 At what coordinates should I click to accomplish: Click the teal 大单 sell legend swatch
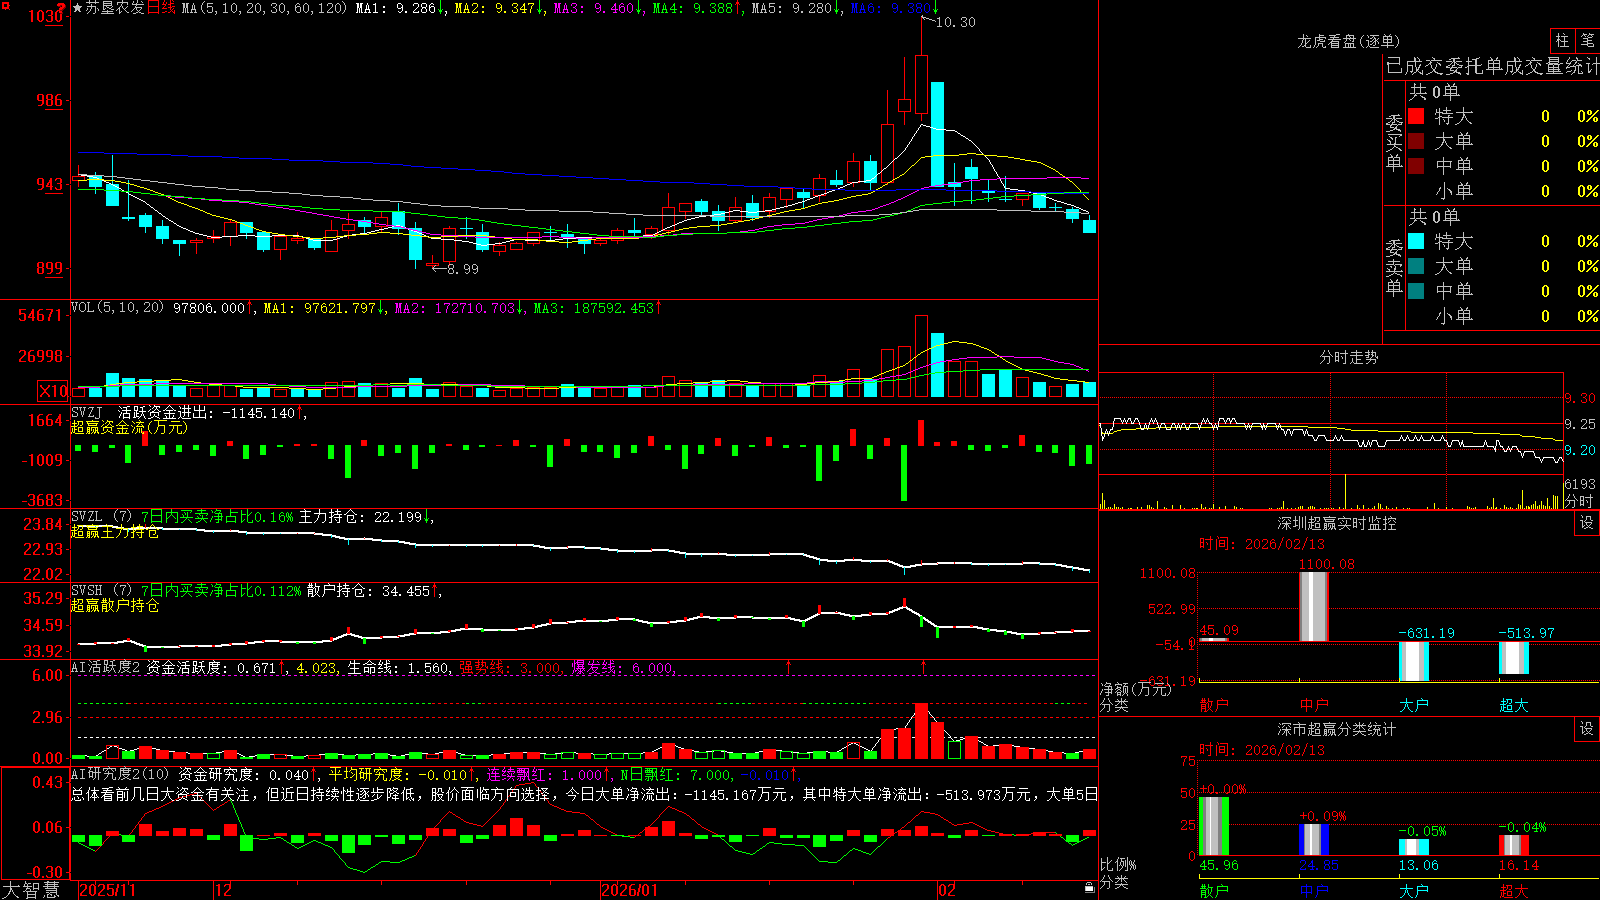pyautogui.click(x=1416, y=266)
